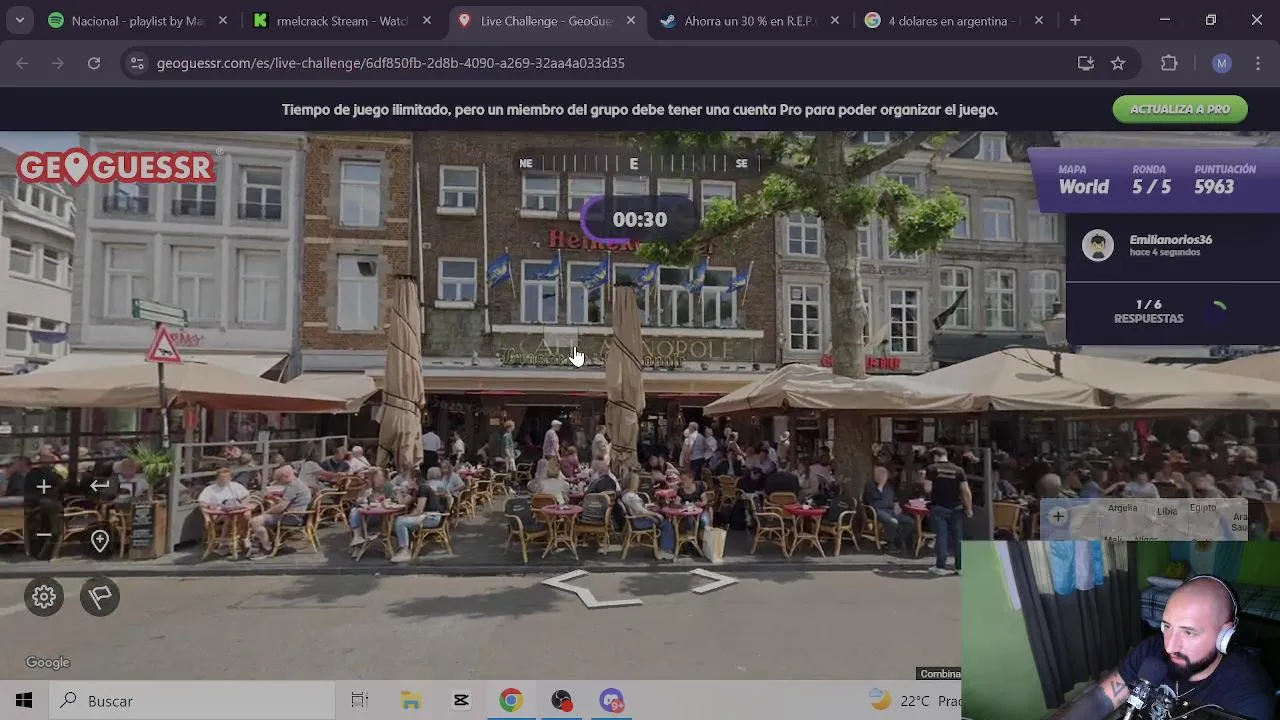Click the 5963 score value
Image resolution: width=1280 pixels, height=720 pixels.
click(x=1214, y=187)
